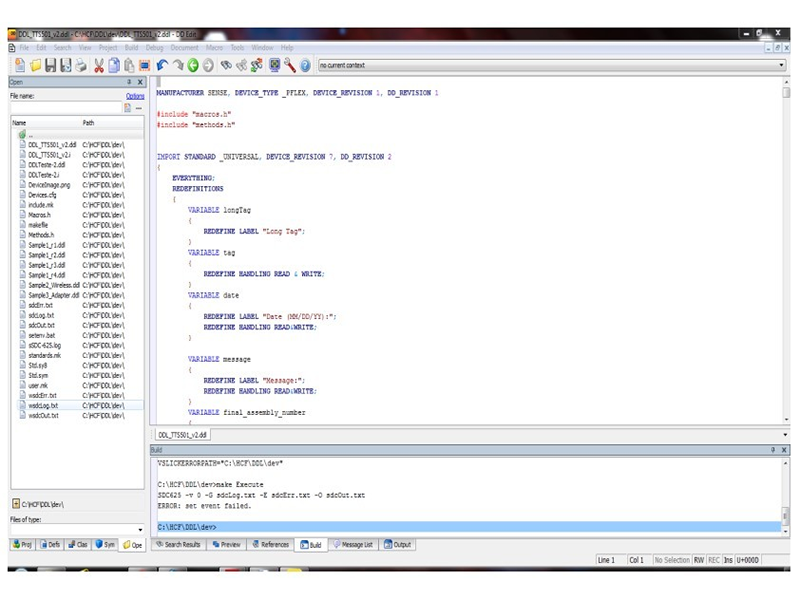Click the Options link
Image resolution: width=800 pixels, height=600 pixels.
135,96
